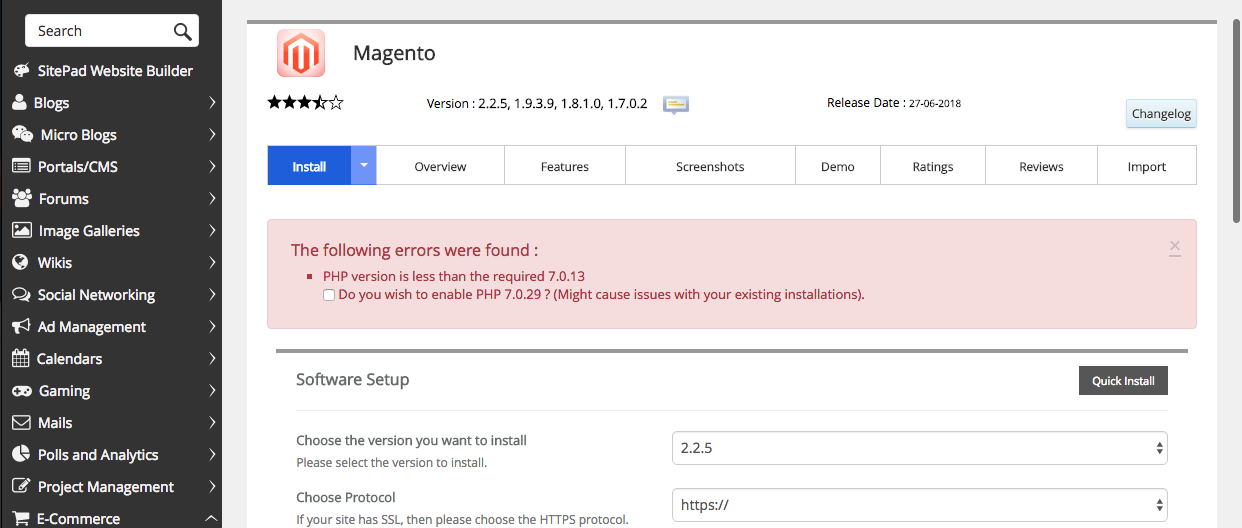
Task: Click the search magnifier icon
Action: coord(182,31)
